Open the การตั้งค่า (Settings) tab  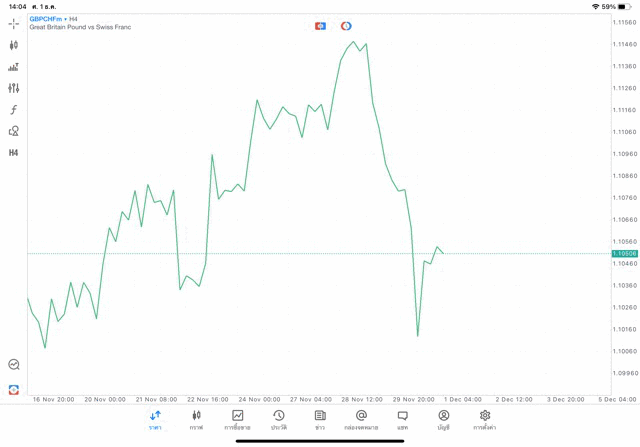coord(485,420)
